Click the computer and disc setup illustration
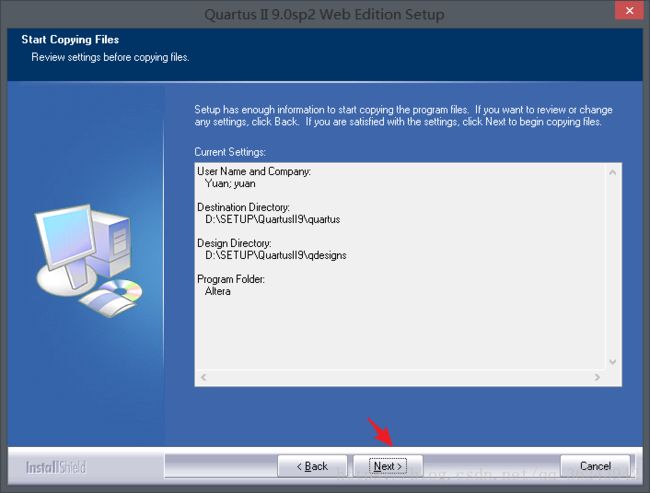 click(x=89, y=260)
